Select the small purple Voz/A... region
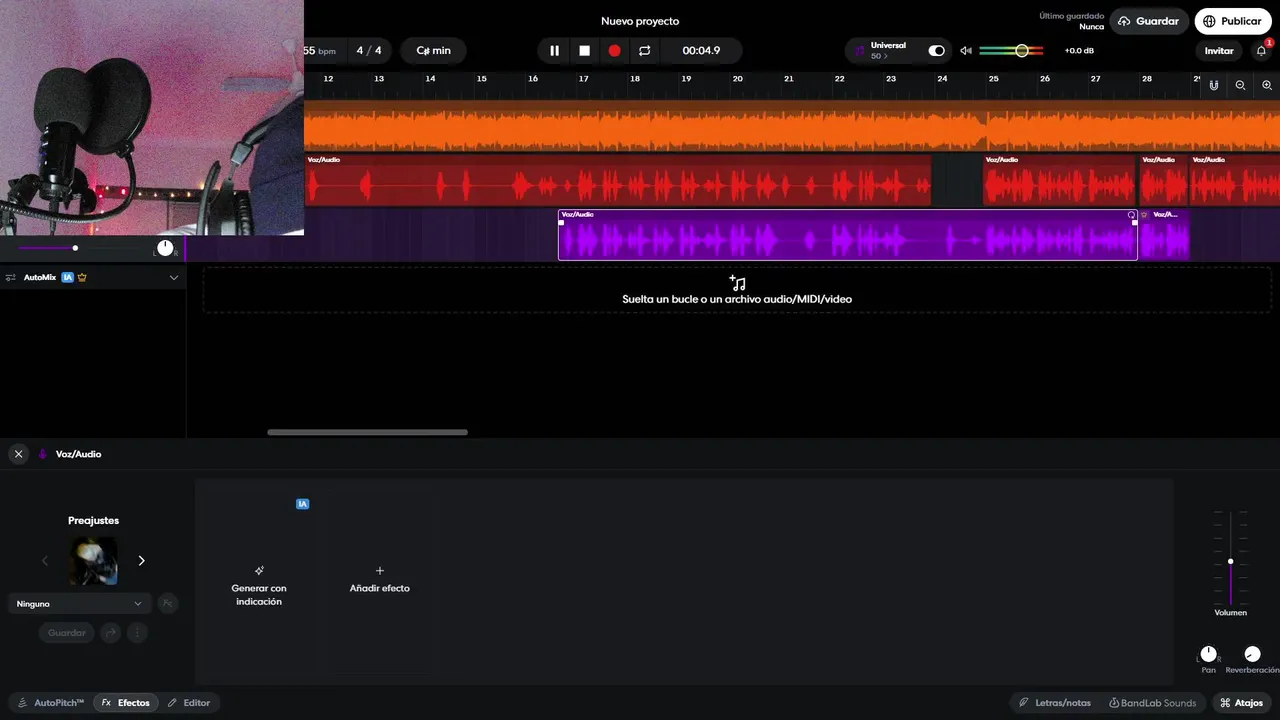1280x720 pixels. [1164, 235]
